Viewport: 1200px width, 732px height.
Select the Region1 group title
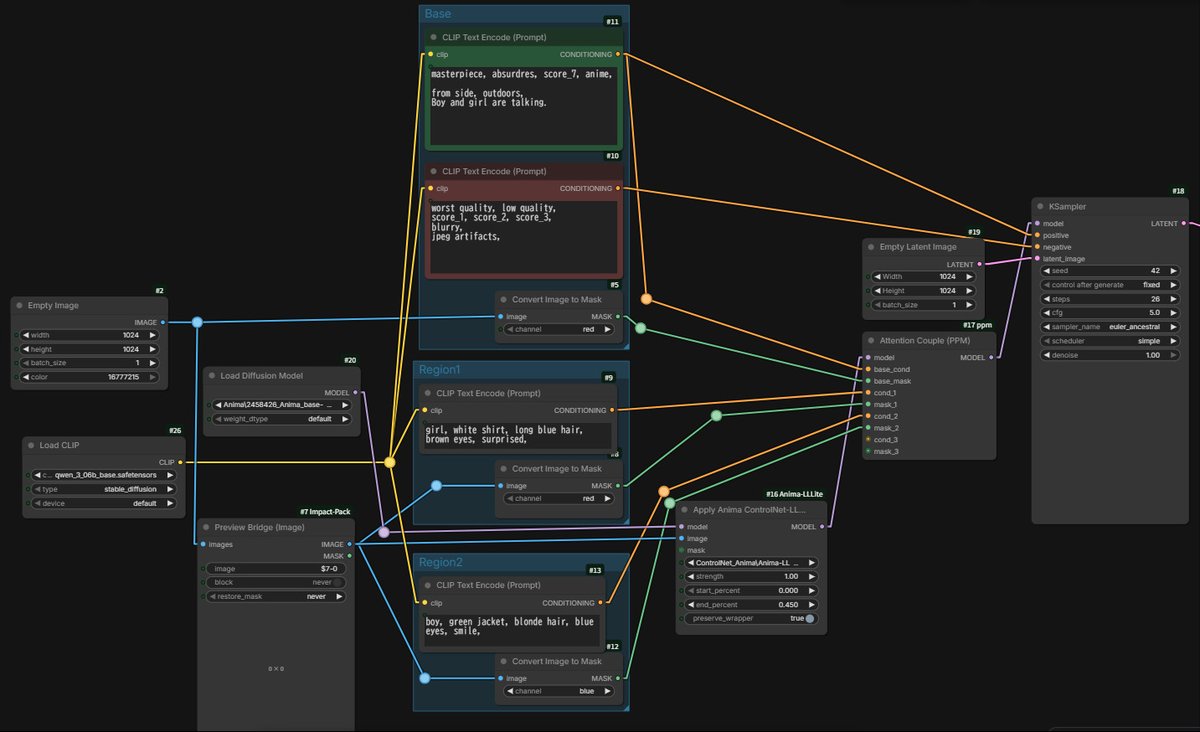tap(441, 370)
